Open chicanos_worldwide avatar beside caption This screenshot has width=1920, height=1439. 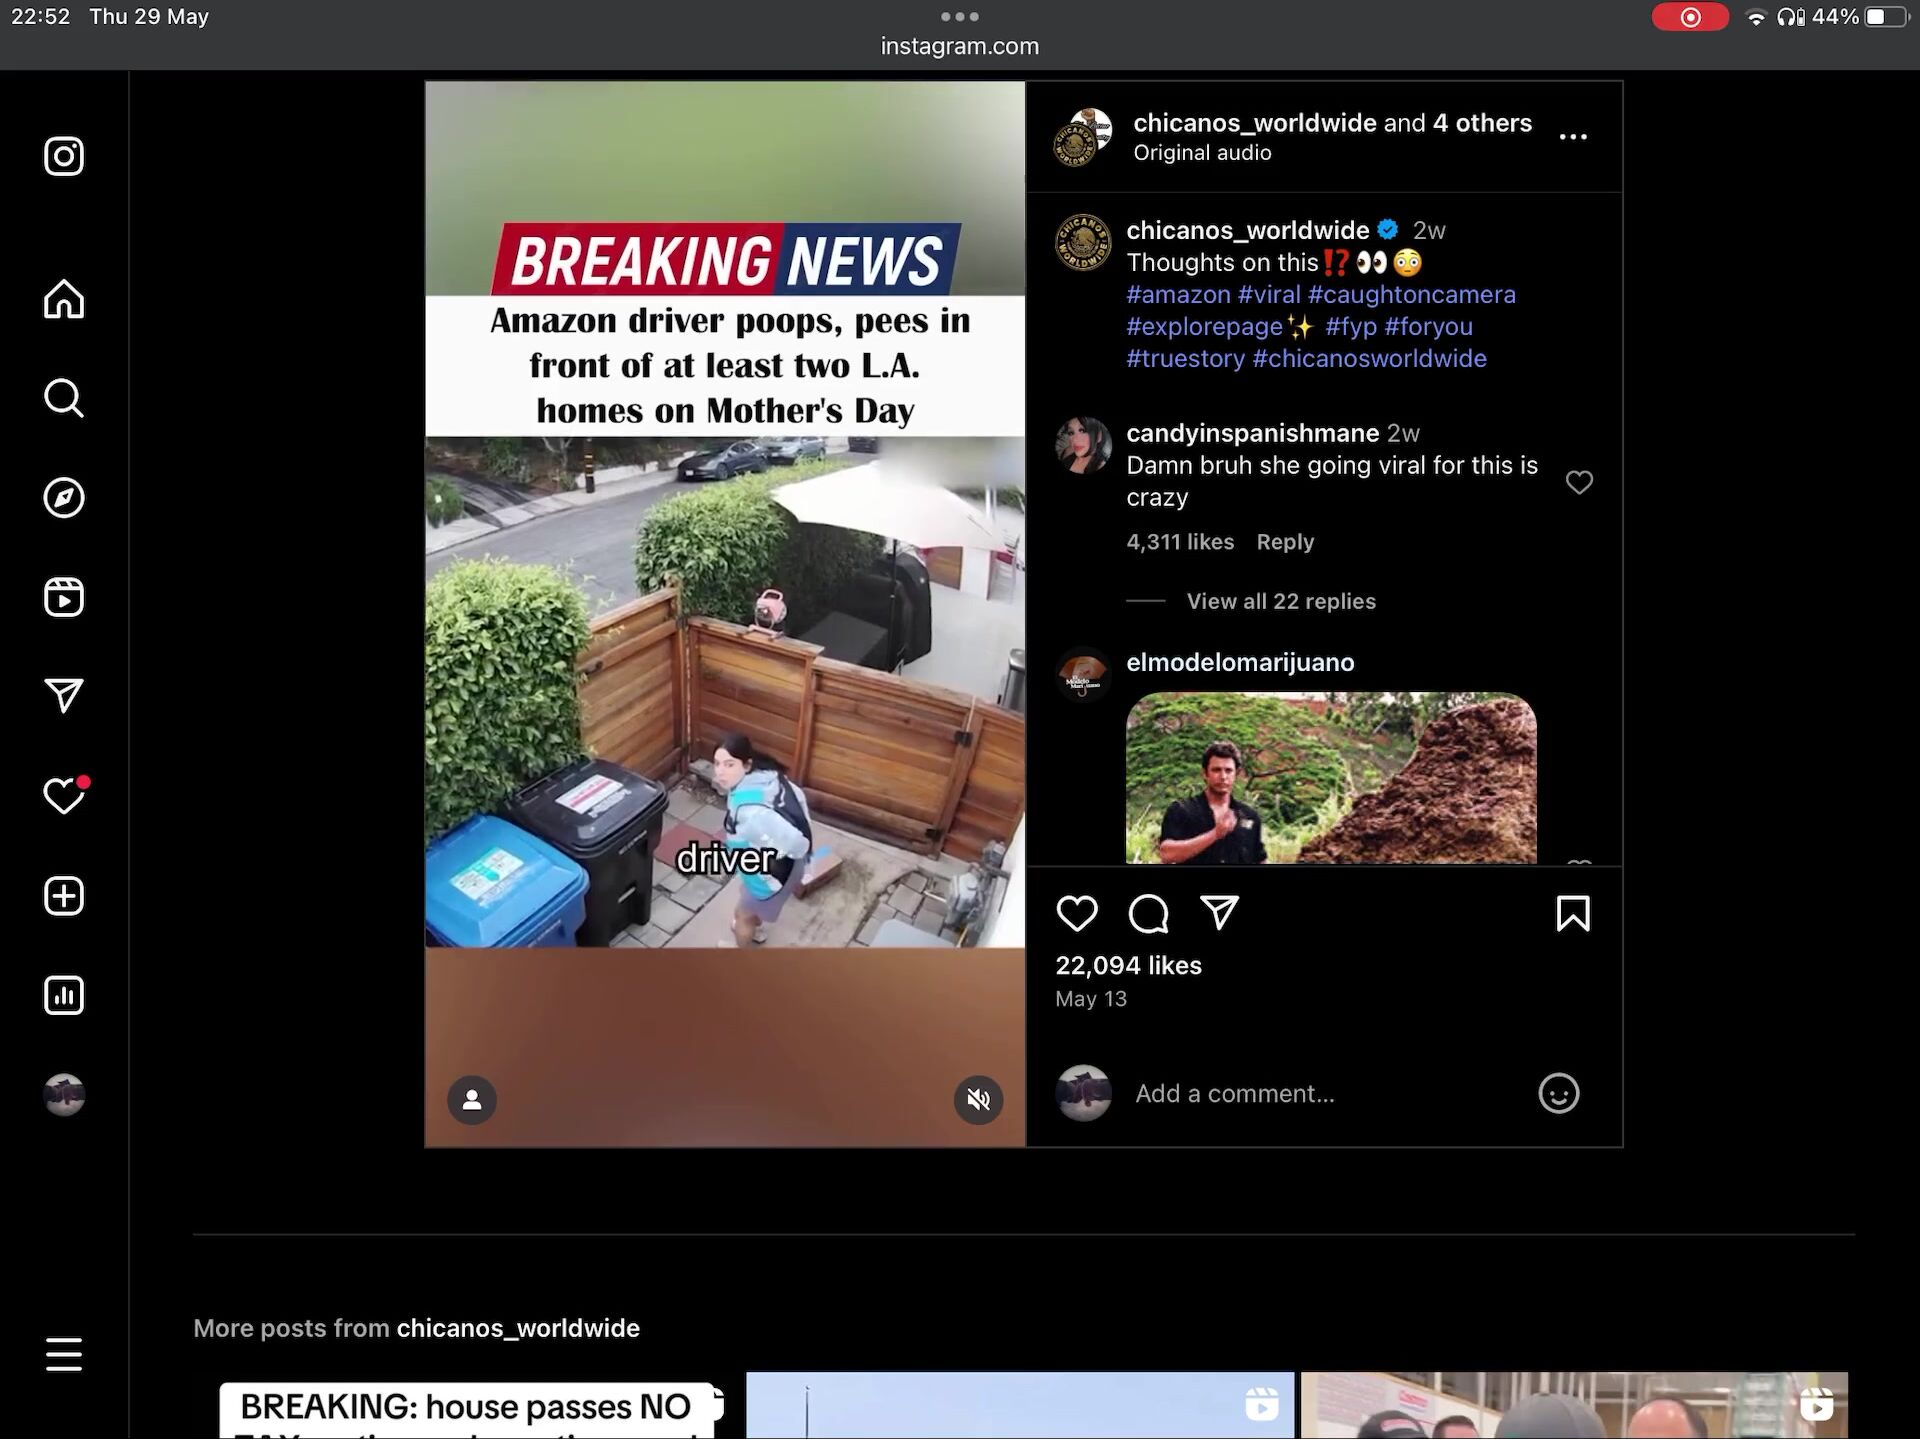pyautogui.click(x=1083, y=242)
